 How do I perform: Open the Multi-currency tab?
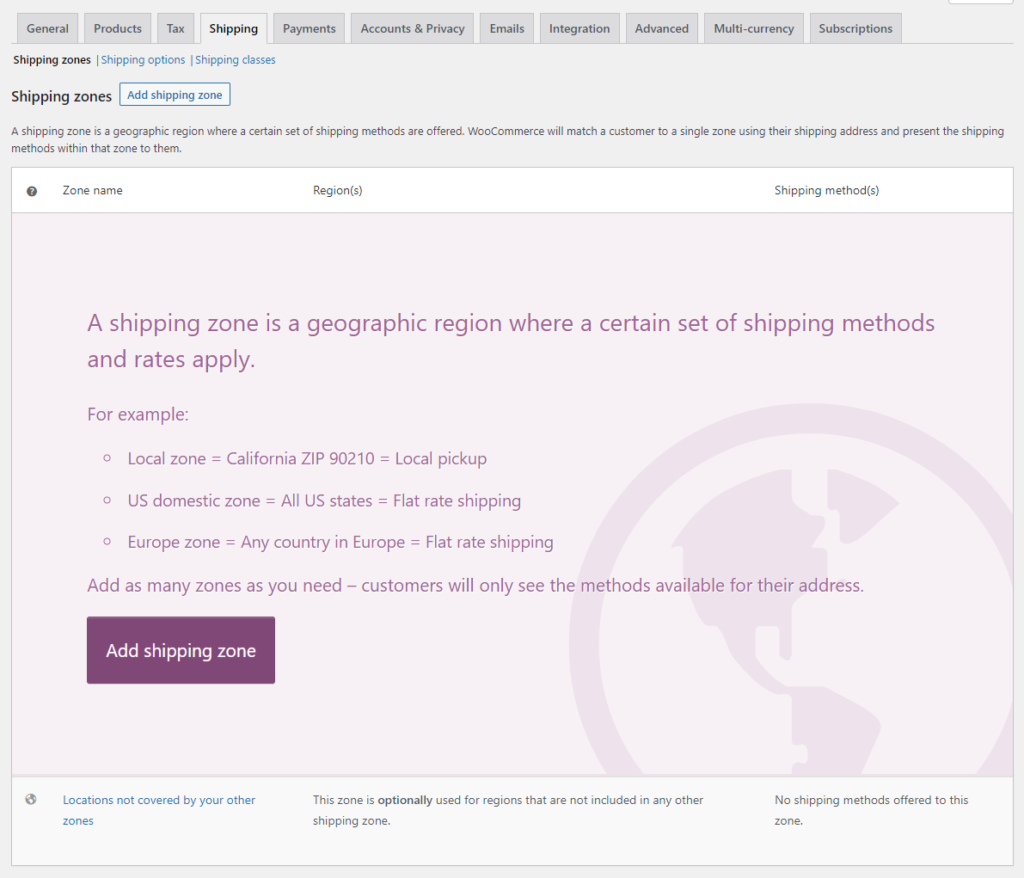point(754,29)
